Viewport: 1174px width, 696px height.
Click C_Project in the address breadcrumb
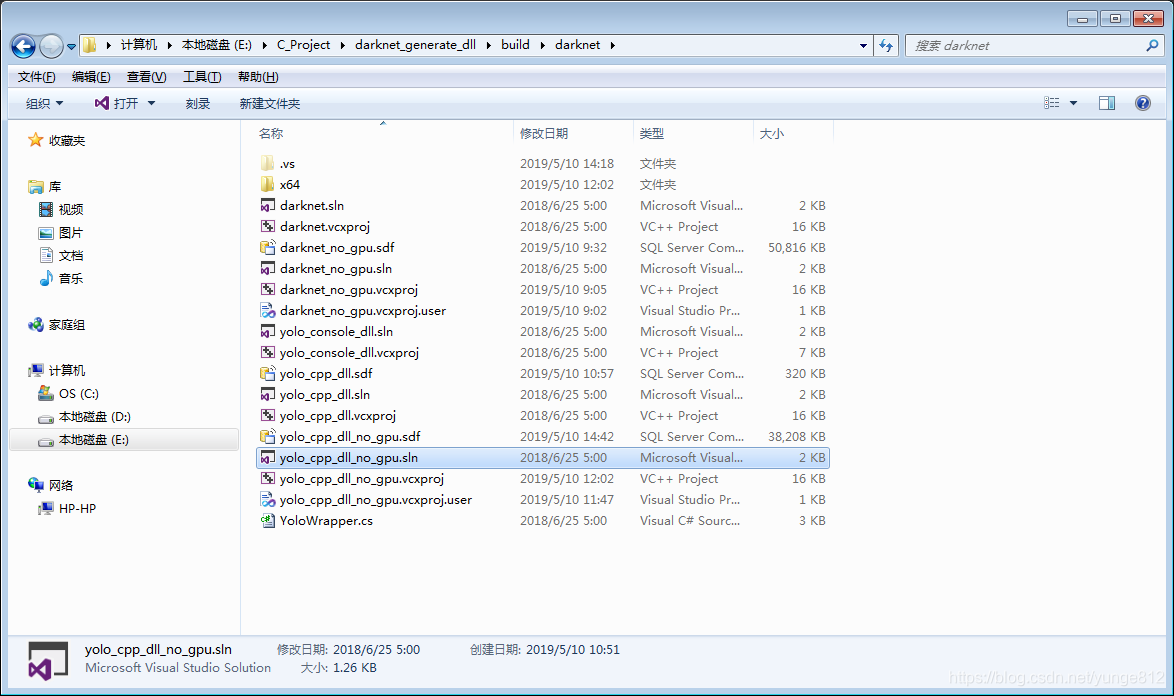[x=303, y=45]
